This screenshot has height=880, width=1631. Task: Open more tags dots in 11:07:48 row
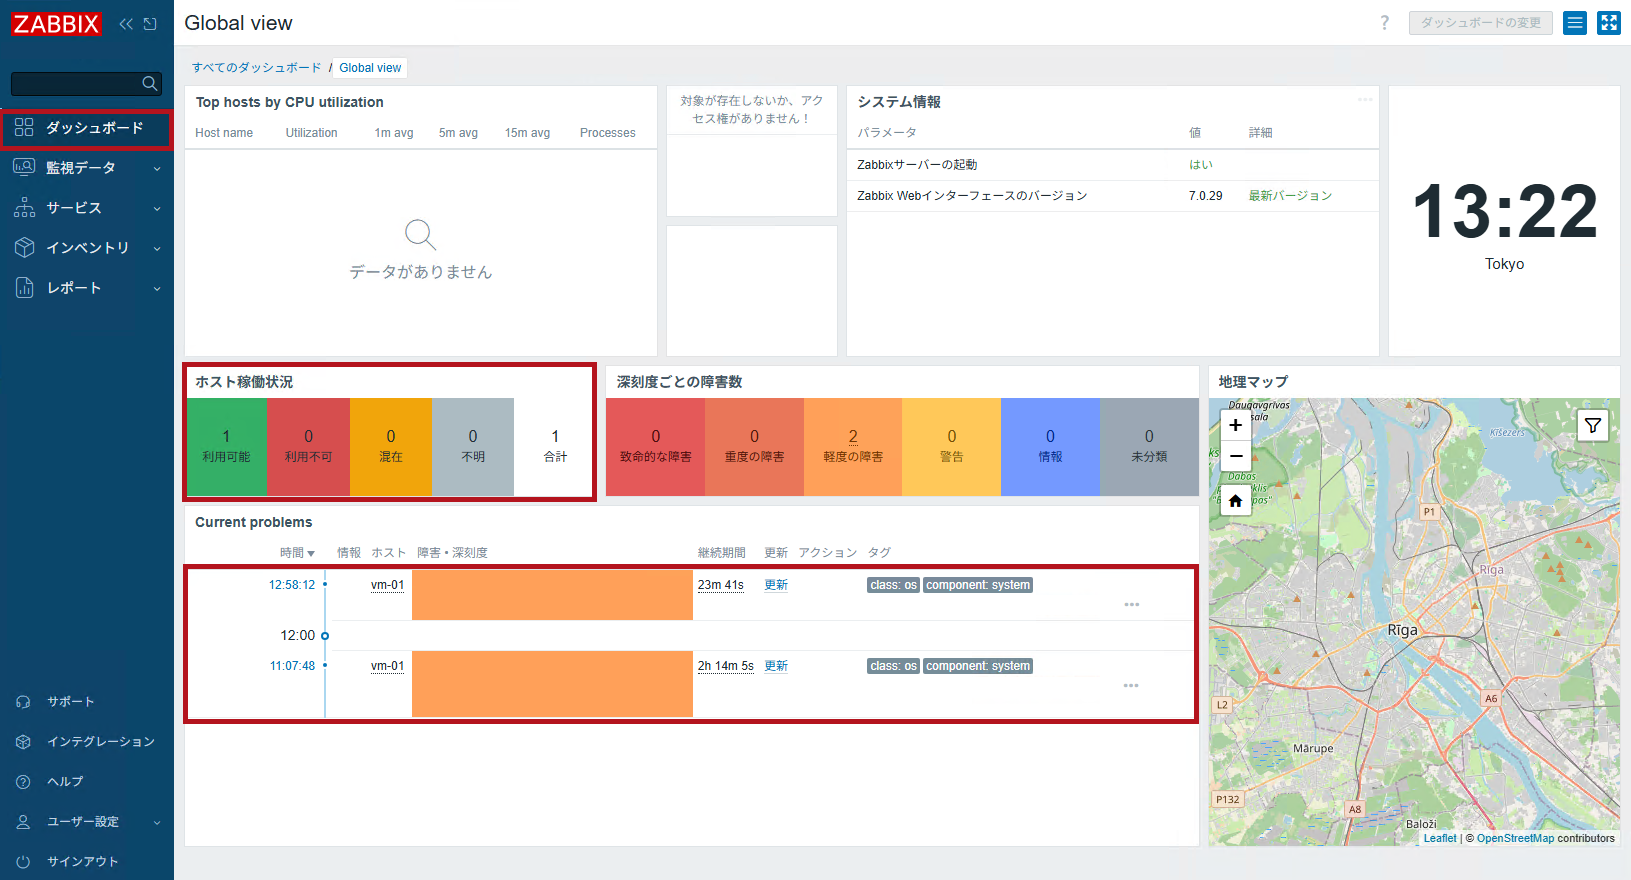coord(1131,686)
